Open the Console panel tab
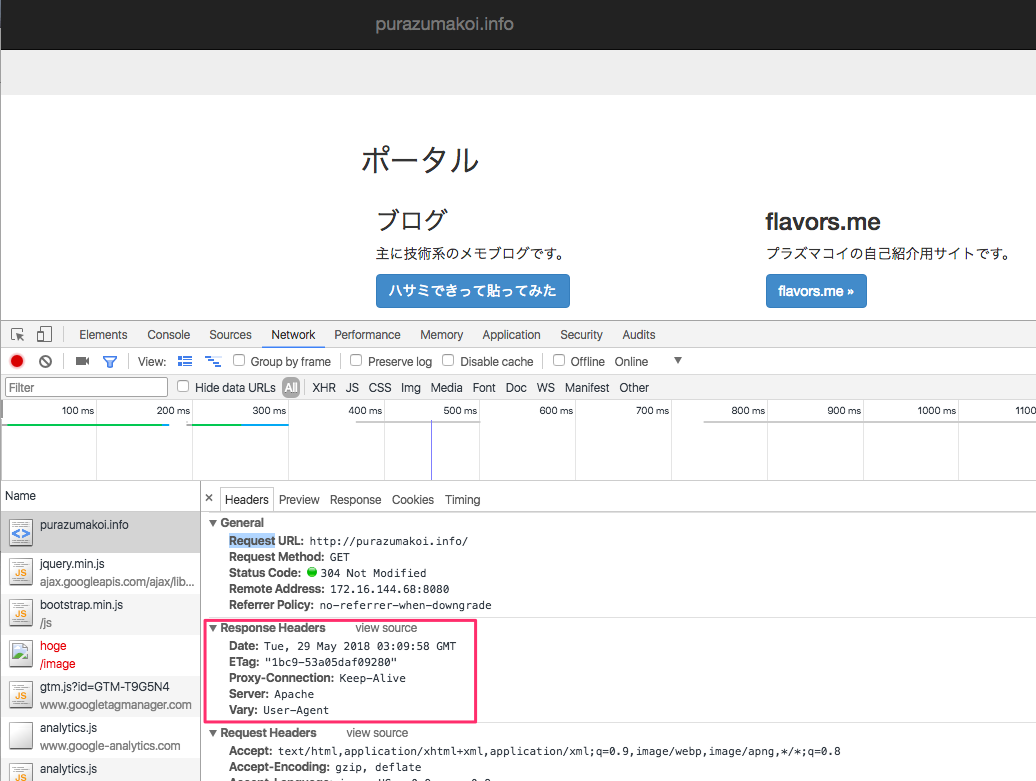 click(168, 334)
